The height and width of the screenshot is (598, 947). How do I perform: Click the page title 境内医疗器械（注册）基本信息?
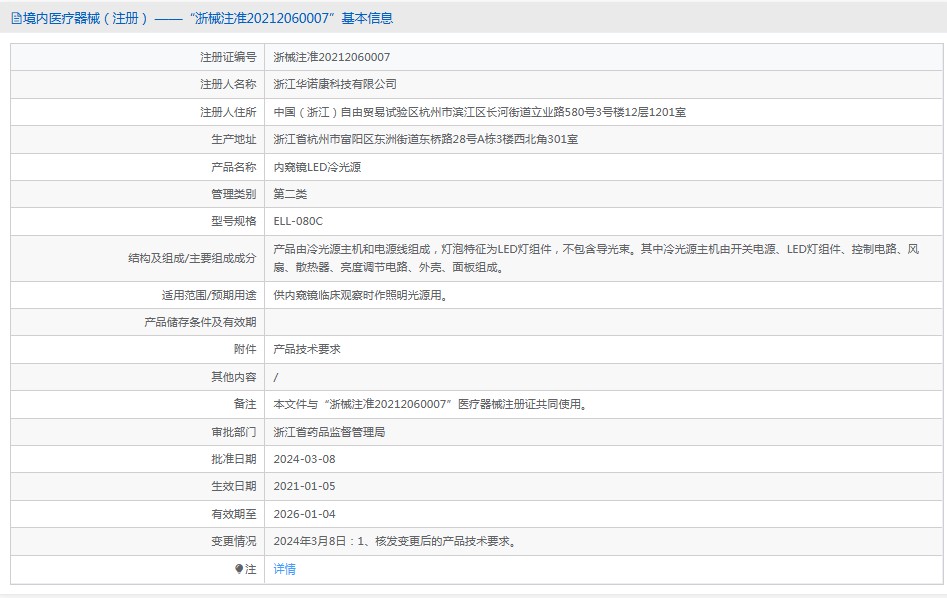tap(208, 19)
